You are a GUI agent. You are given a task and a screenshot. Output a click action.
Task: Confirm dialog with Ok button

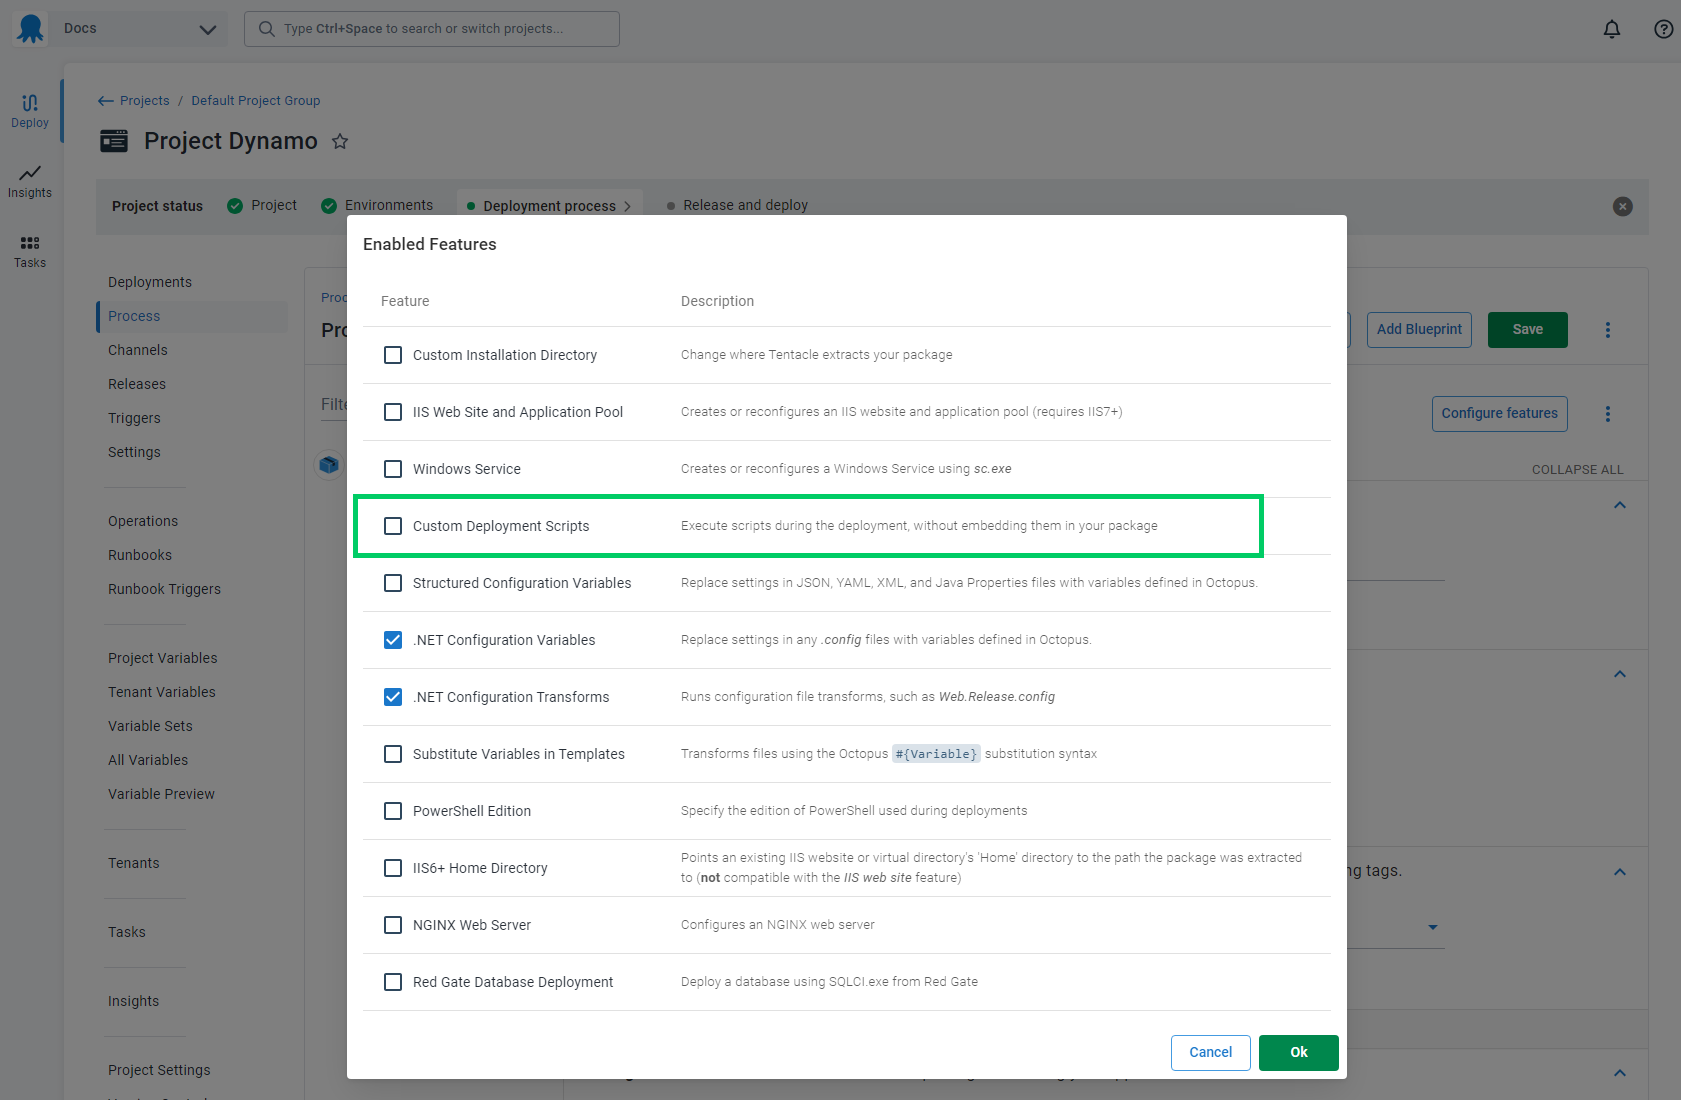tap(1298, 1053)
